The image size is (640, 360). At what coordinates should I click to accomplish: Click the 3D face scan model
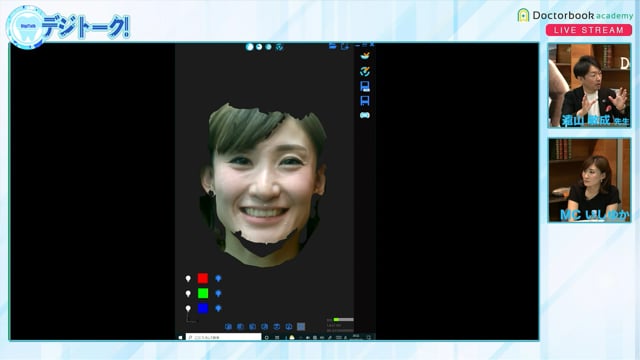point(263,185)
